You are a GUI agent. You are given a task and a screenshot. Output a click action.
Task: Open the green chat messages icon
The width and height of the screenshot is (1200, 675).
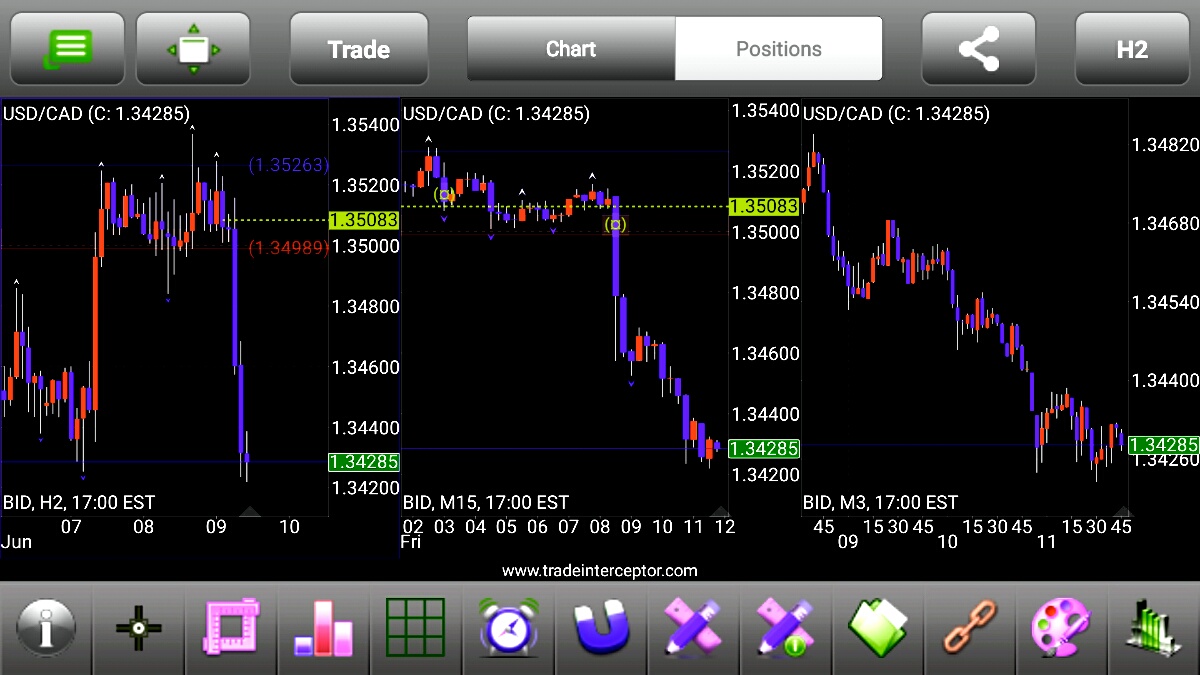pyautogui.click(x=67, y=48)
